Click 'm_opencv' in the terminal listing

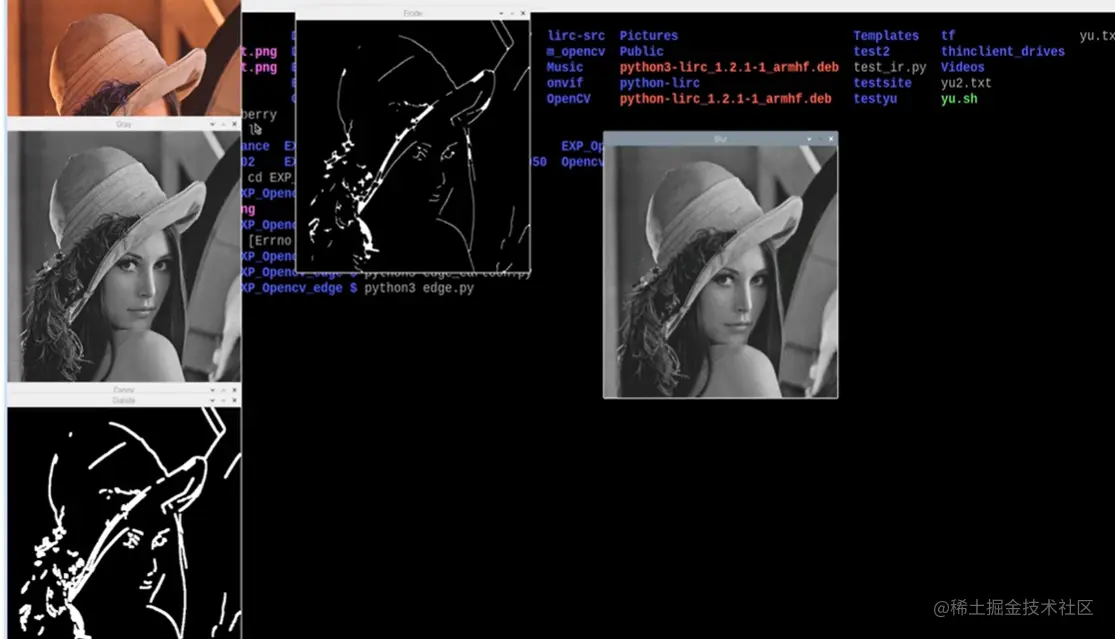point(576,51)
